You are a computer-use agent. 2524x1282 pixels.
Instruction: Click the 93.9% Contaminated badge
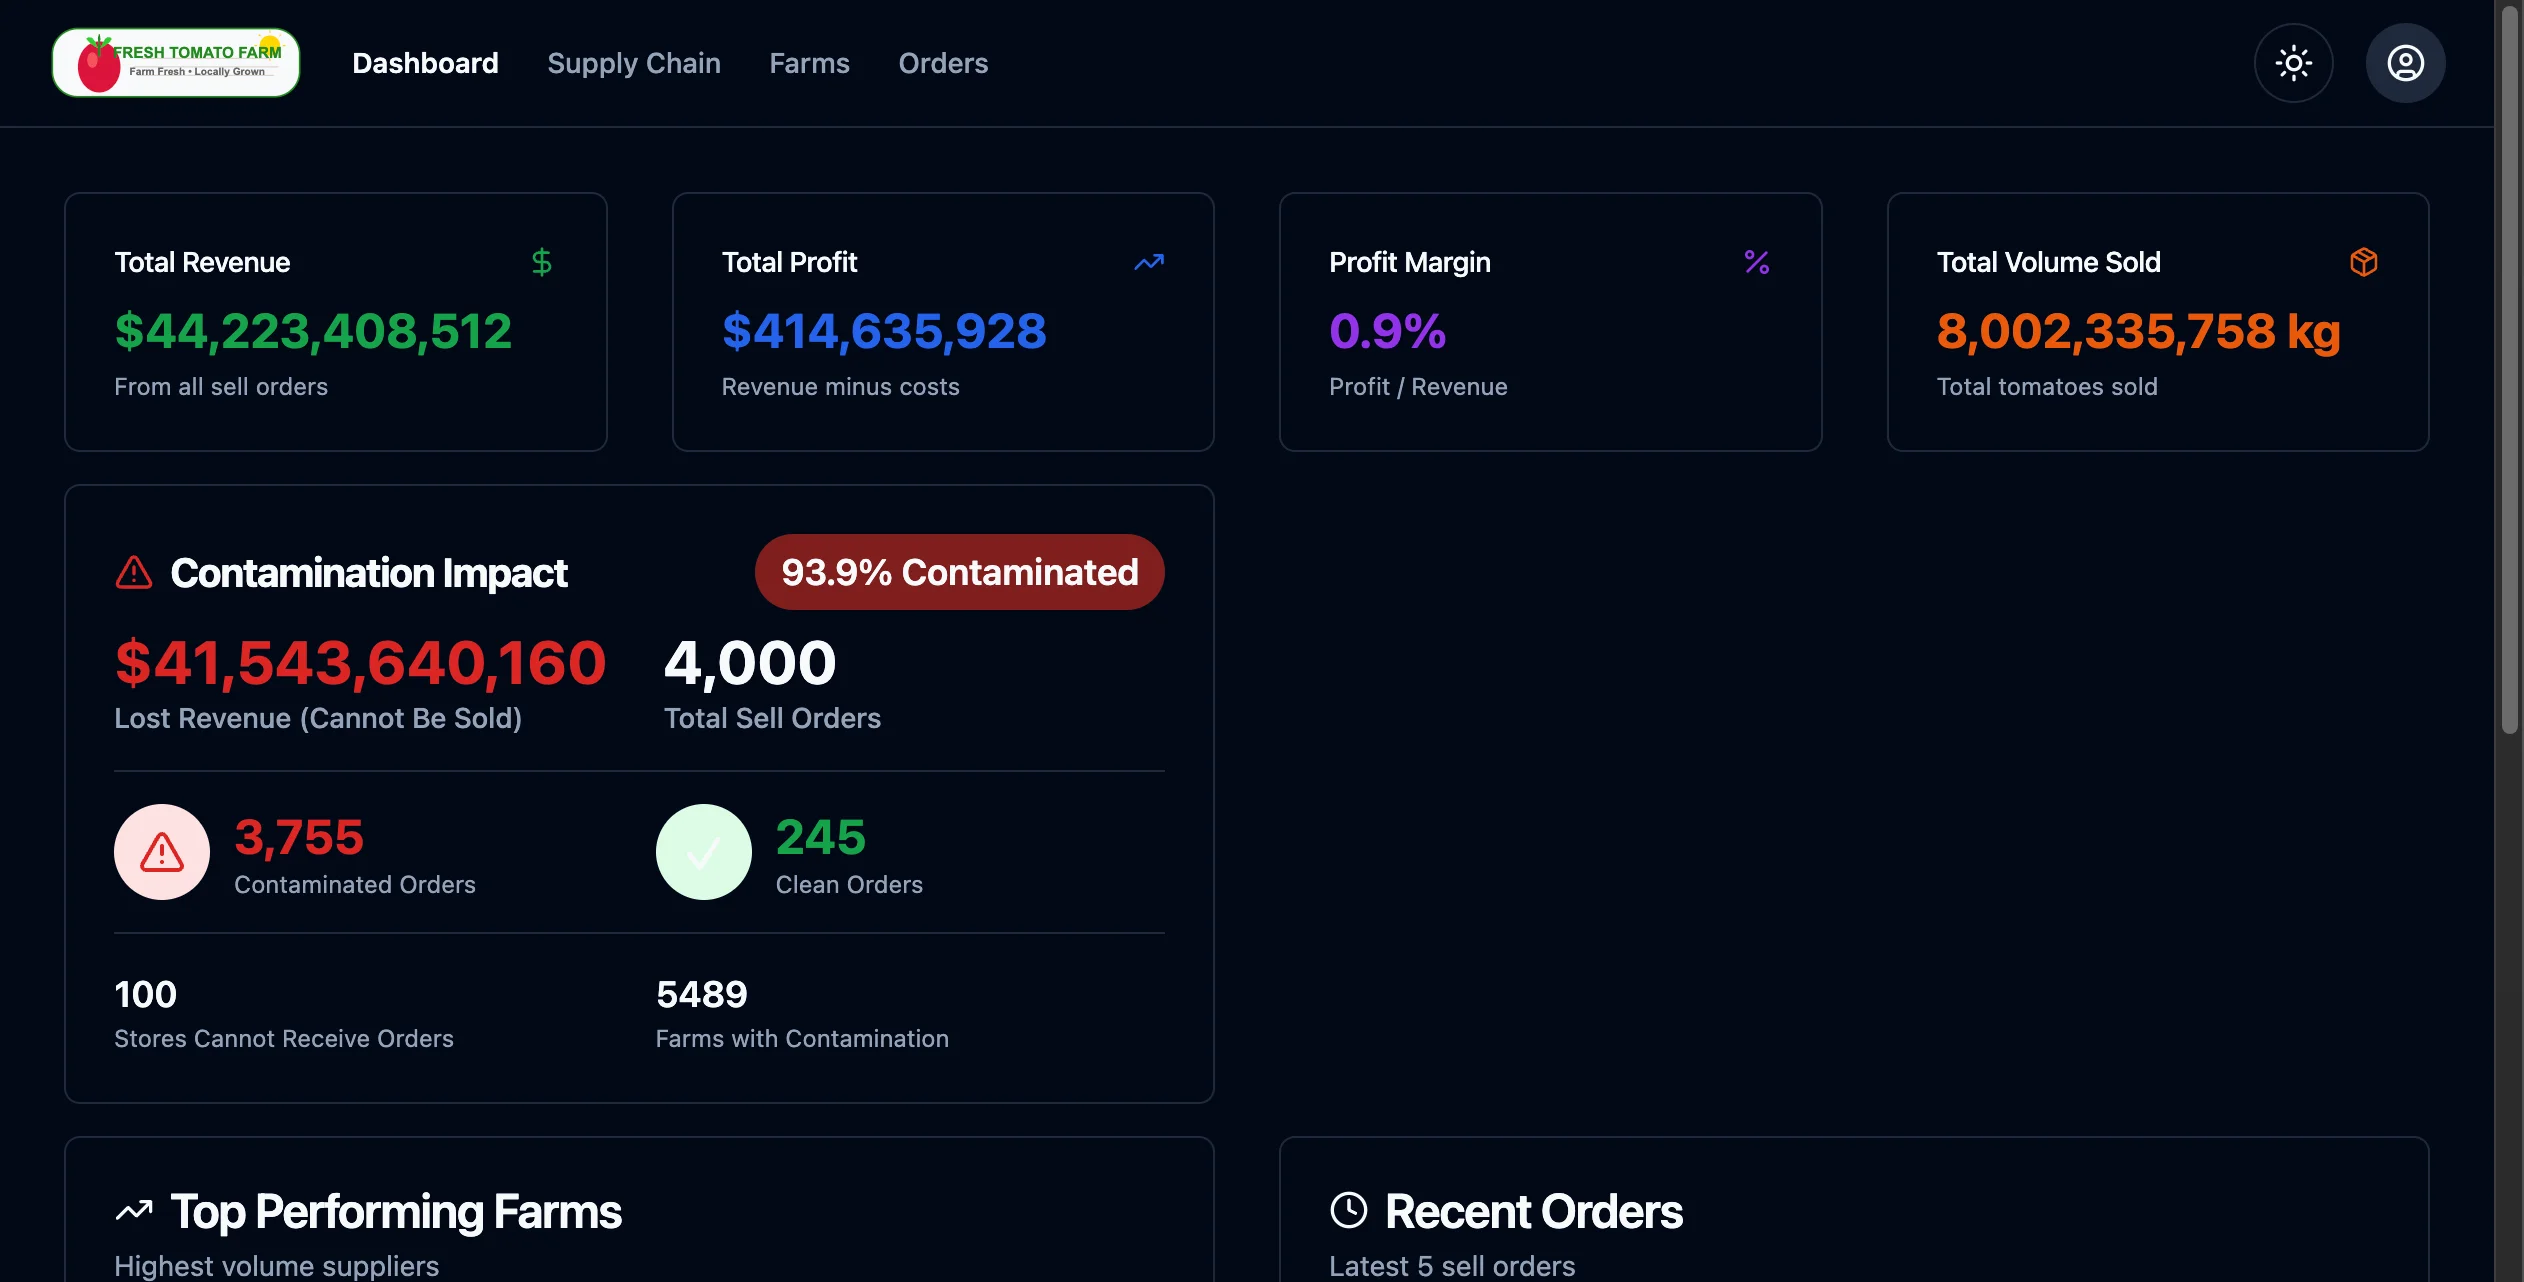point(959,572)
